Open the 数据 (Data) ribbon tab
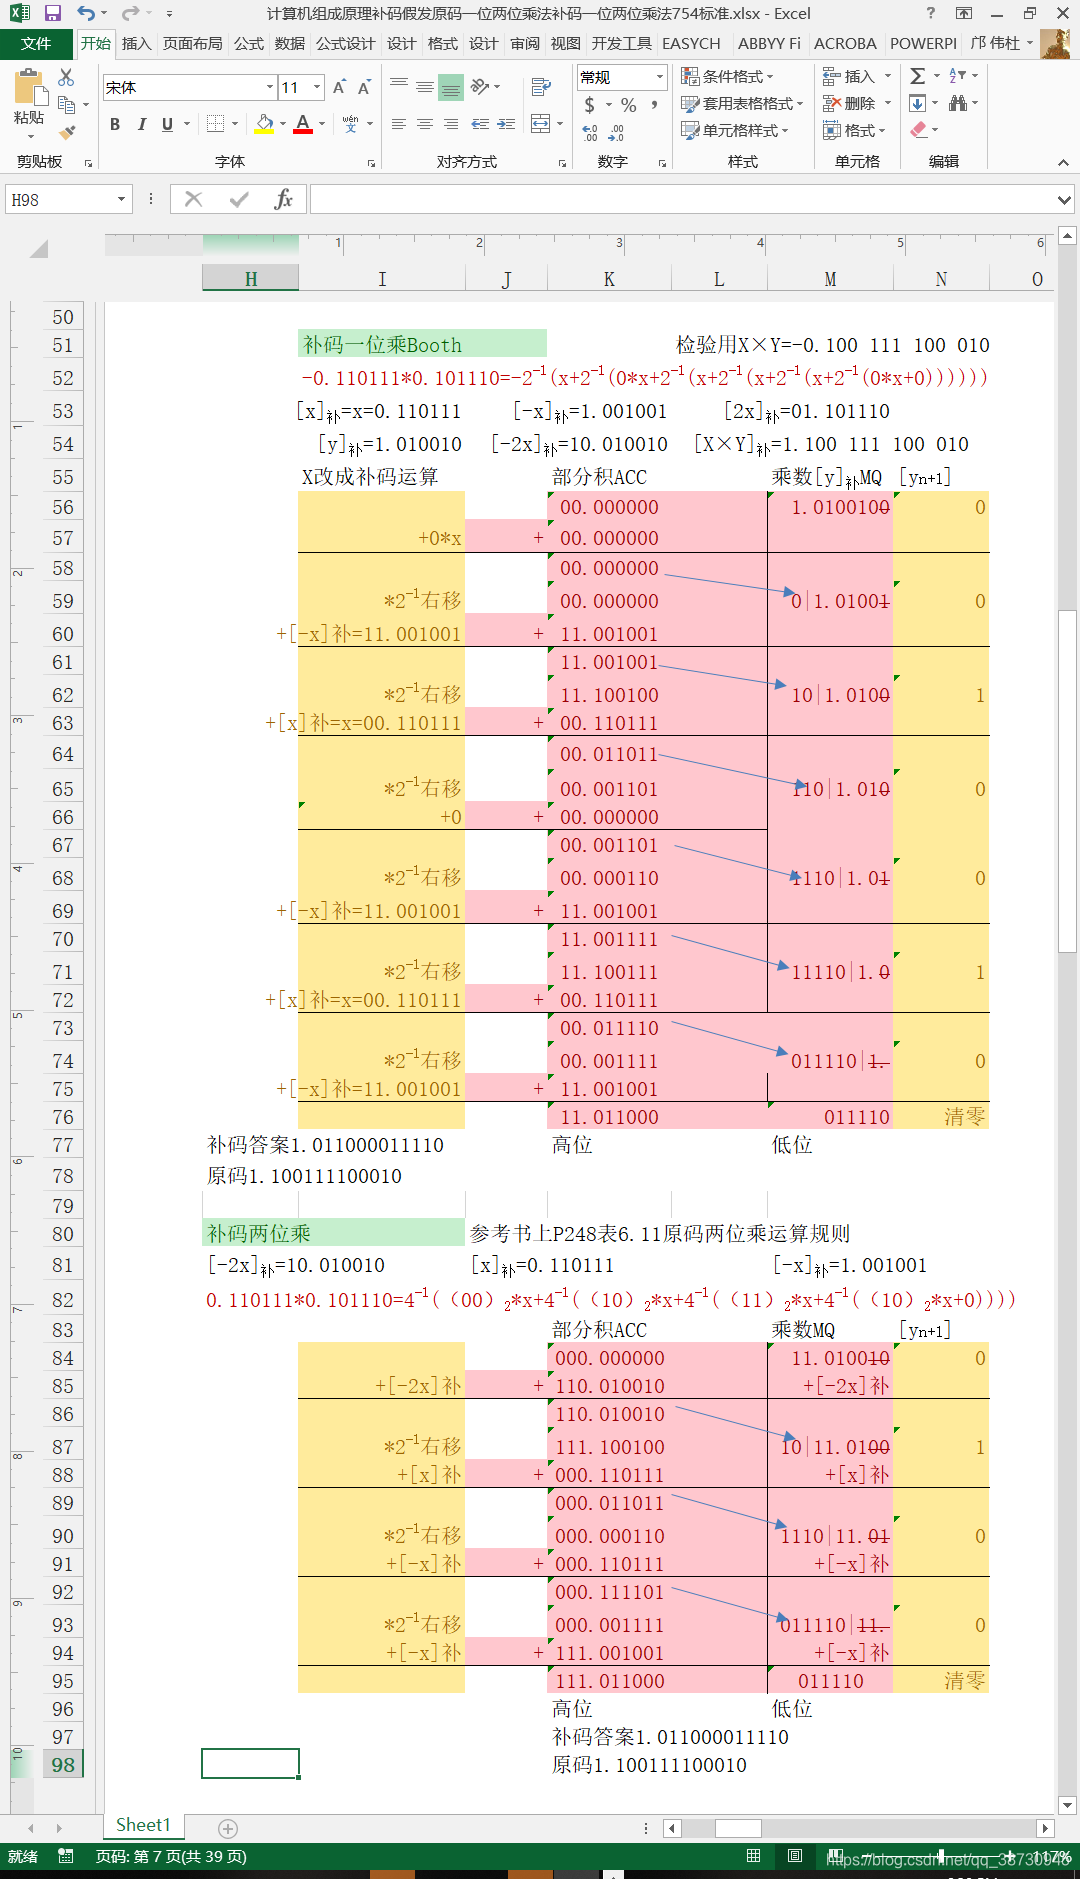Viewport: 1080px width, 1879px height. 290,44
